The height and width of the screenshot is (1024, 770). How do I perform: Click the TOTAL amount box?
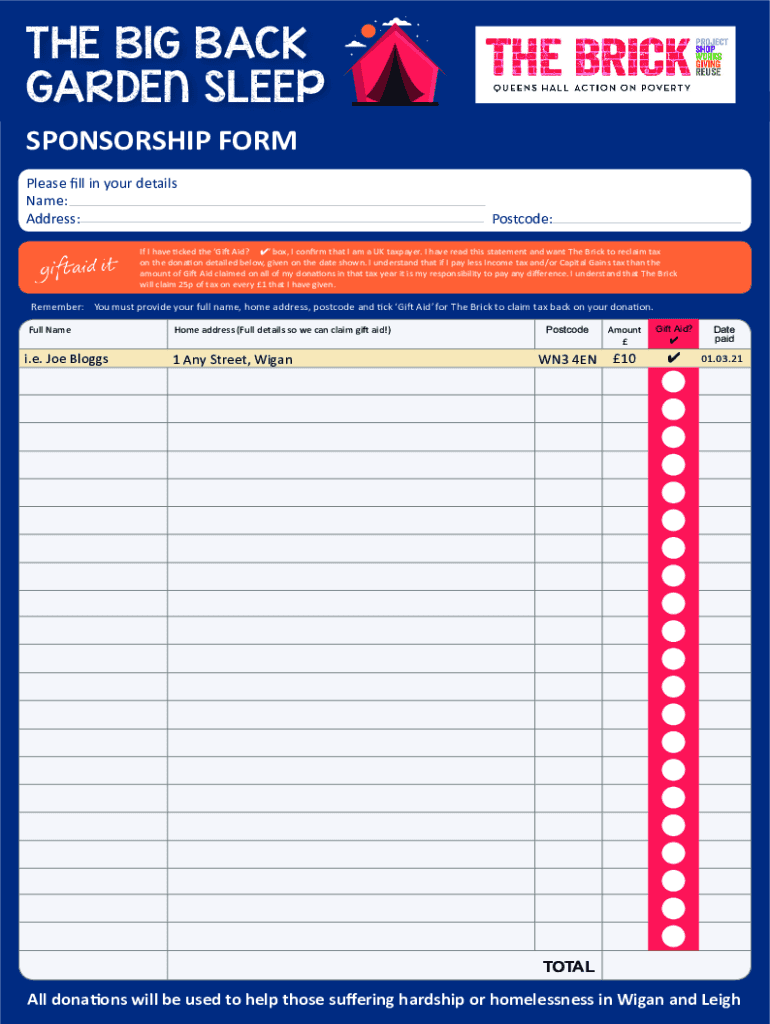click(x=675, y=965)
